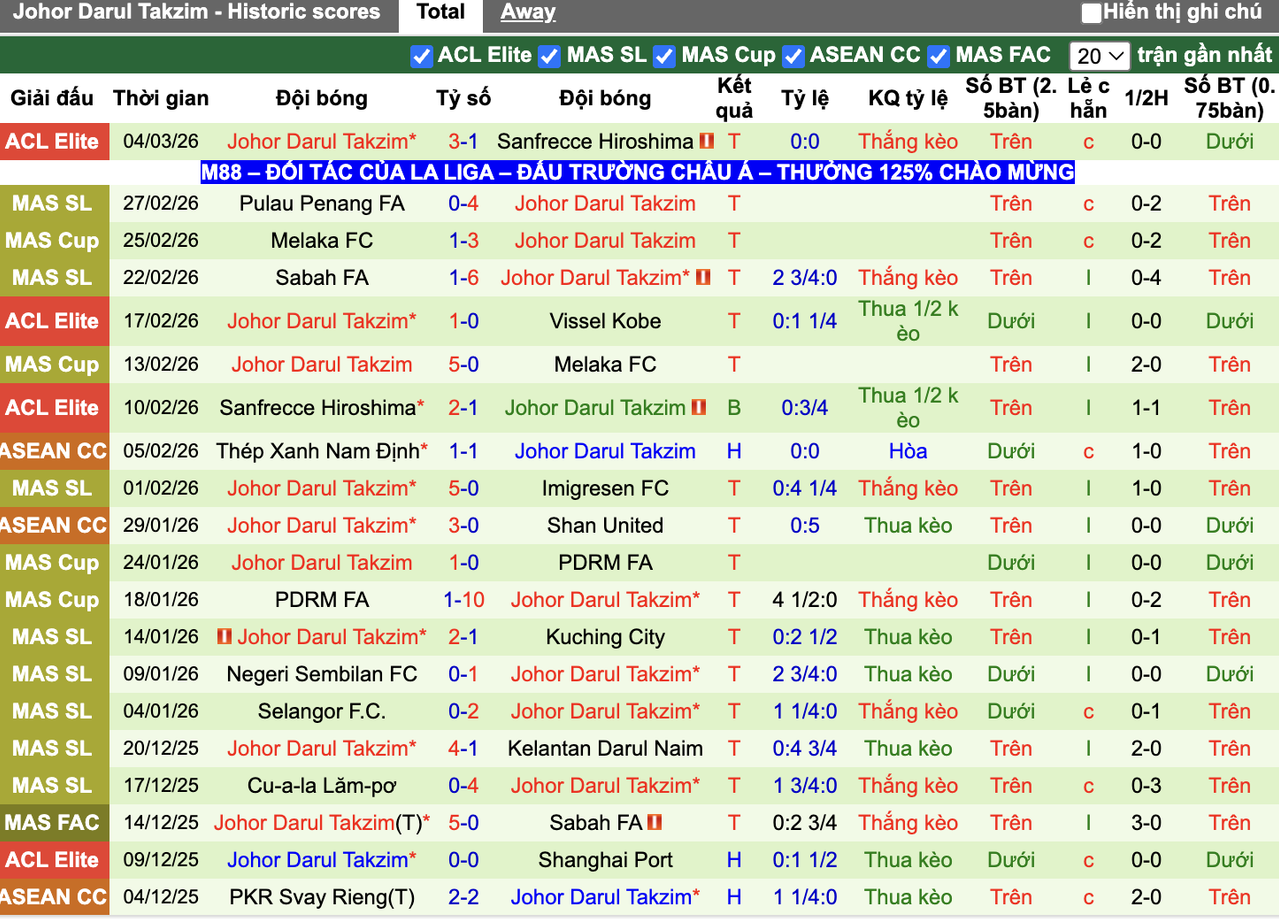Uncheck the ACL Elite filter checkbox
This screenshot has width=1279, height=922.
[421, 56]
